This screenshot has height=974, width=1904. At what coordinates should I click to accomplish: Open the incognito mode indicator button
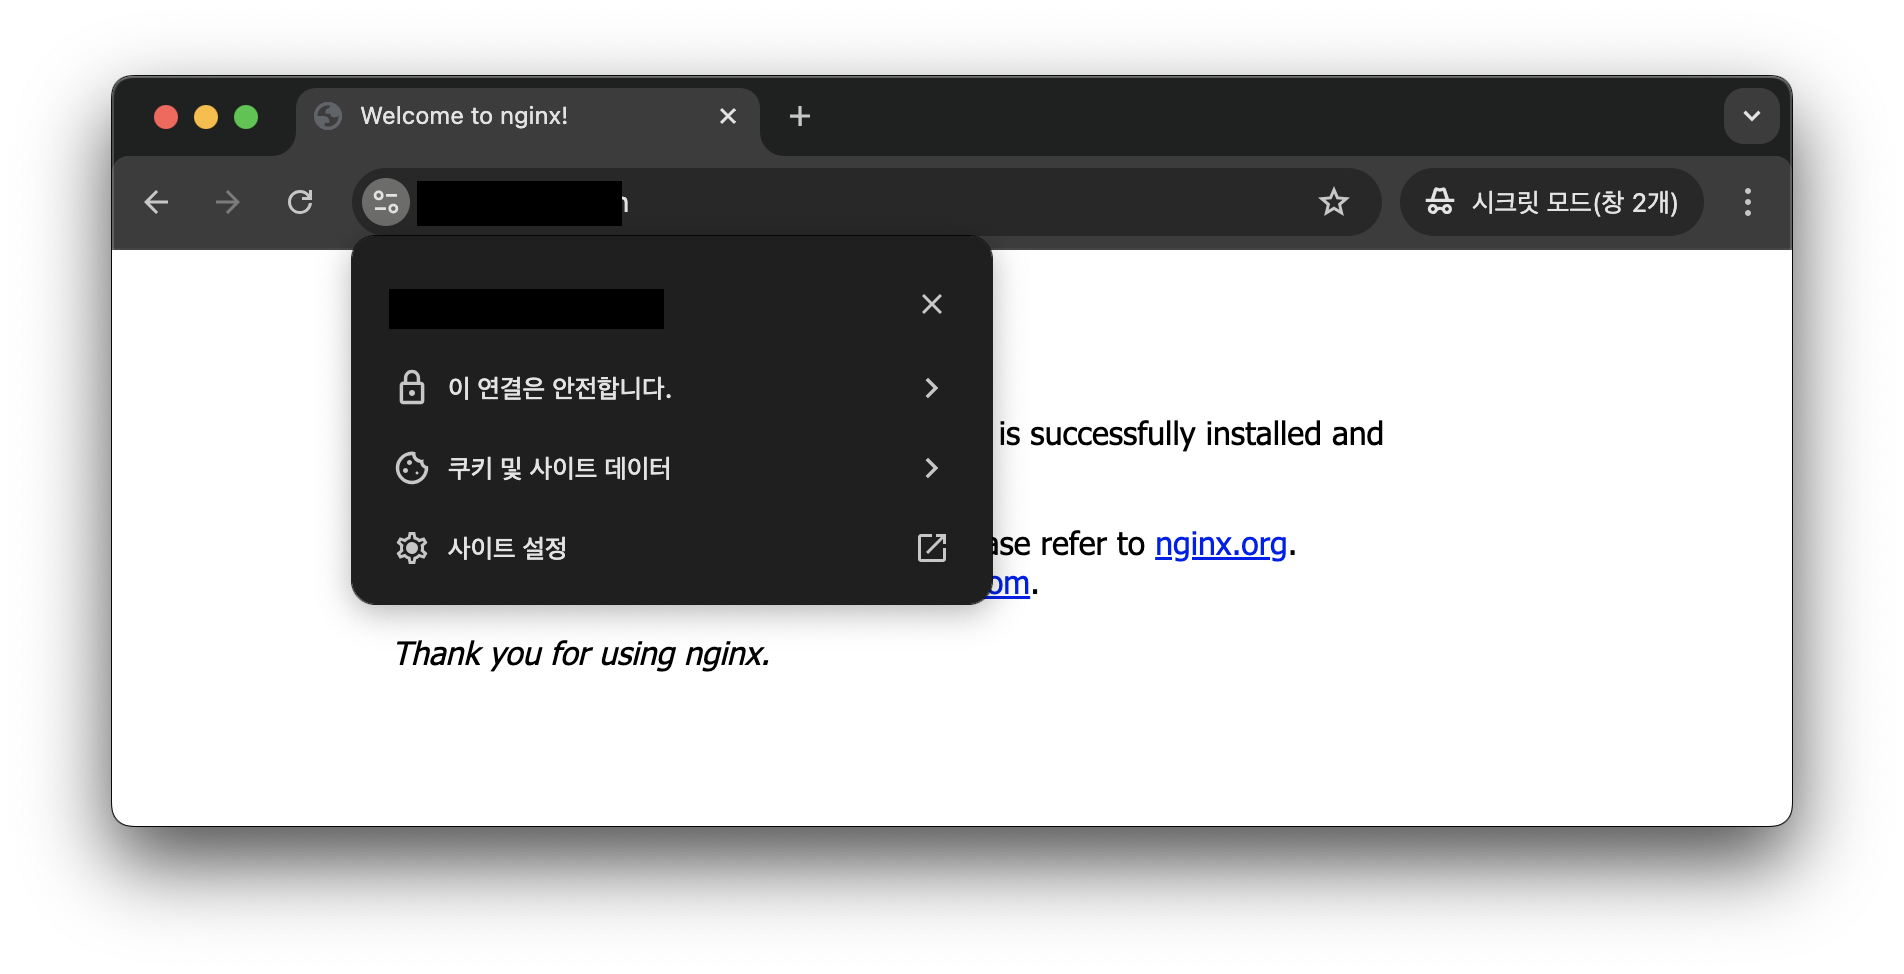tap(1552, 202)
